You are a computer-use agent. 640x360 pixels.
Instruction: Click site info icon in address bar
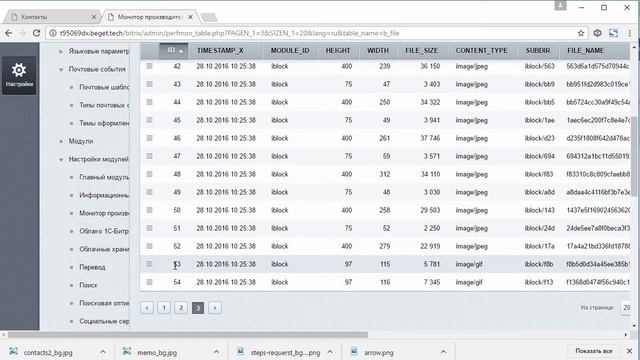[x=53, y=33]
